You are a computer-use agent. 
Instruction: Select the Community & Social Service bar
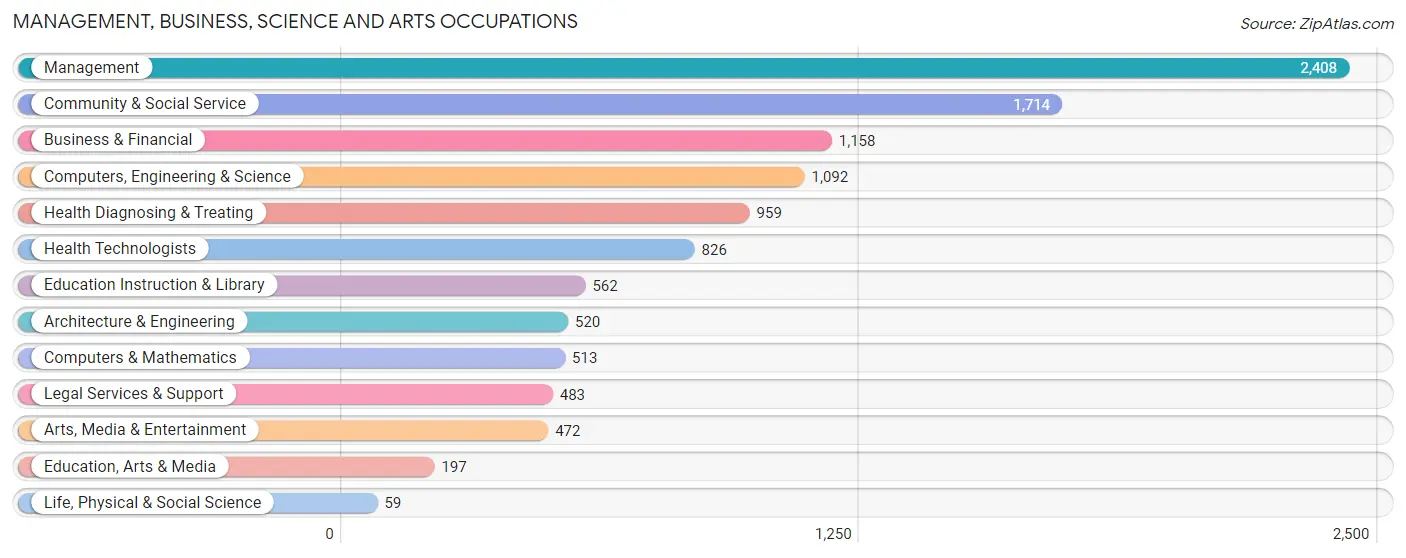click(540, 104)
